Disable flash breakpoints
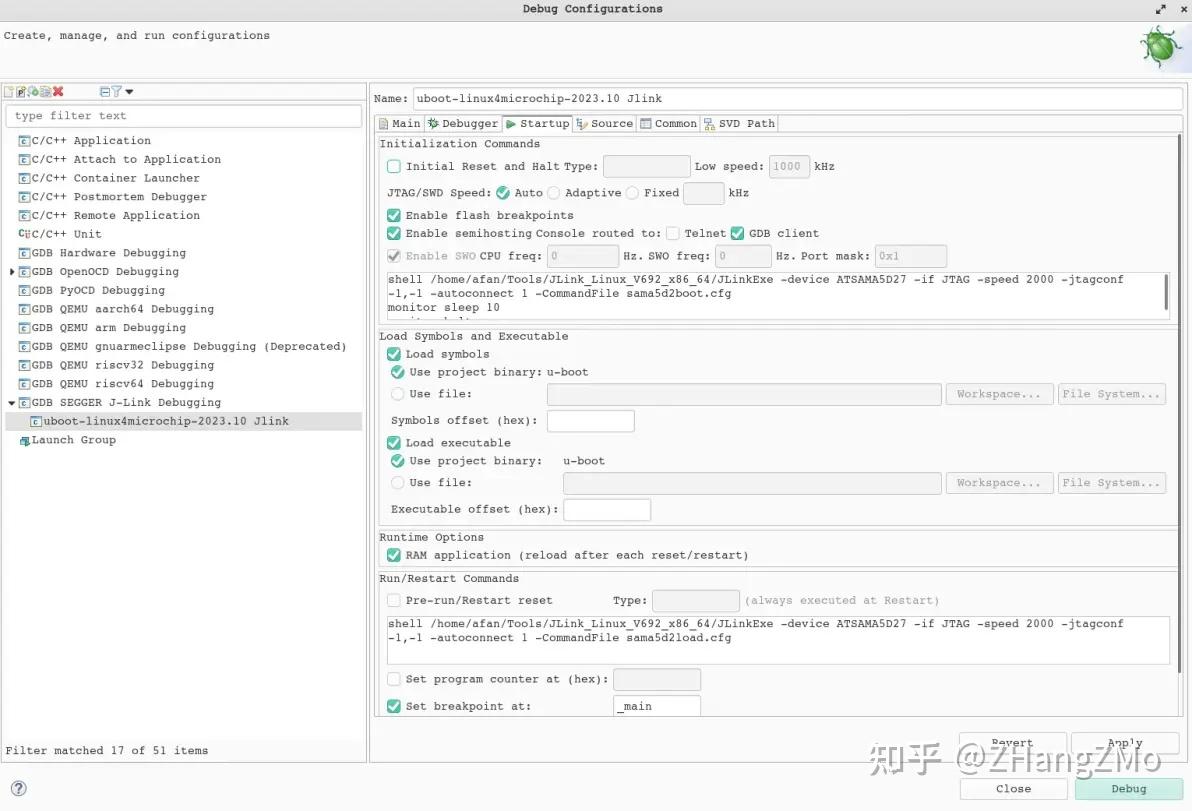Image resolution: width=1192 pixels, height=811 pixels. (393, 215)
